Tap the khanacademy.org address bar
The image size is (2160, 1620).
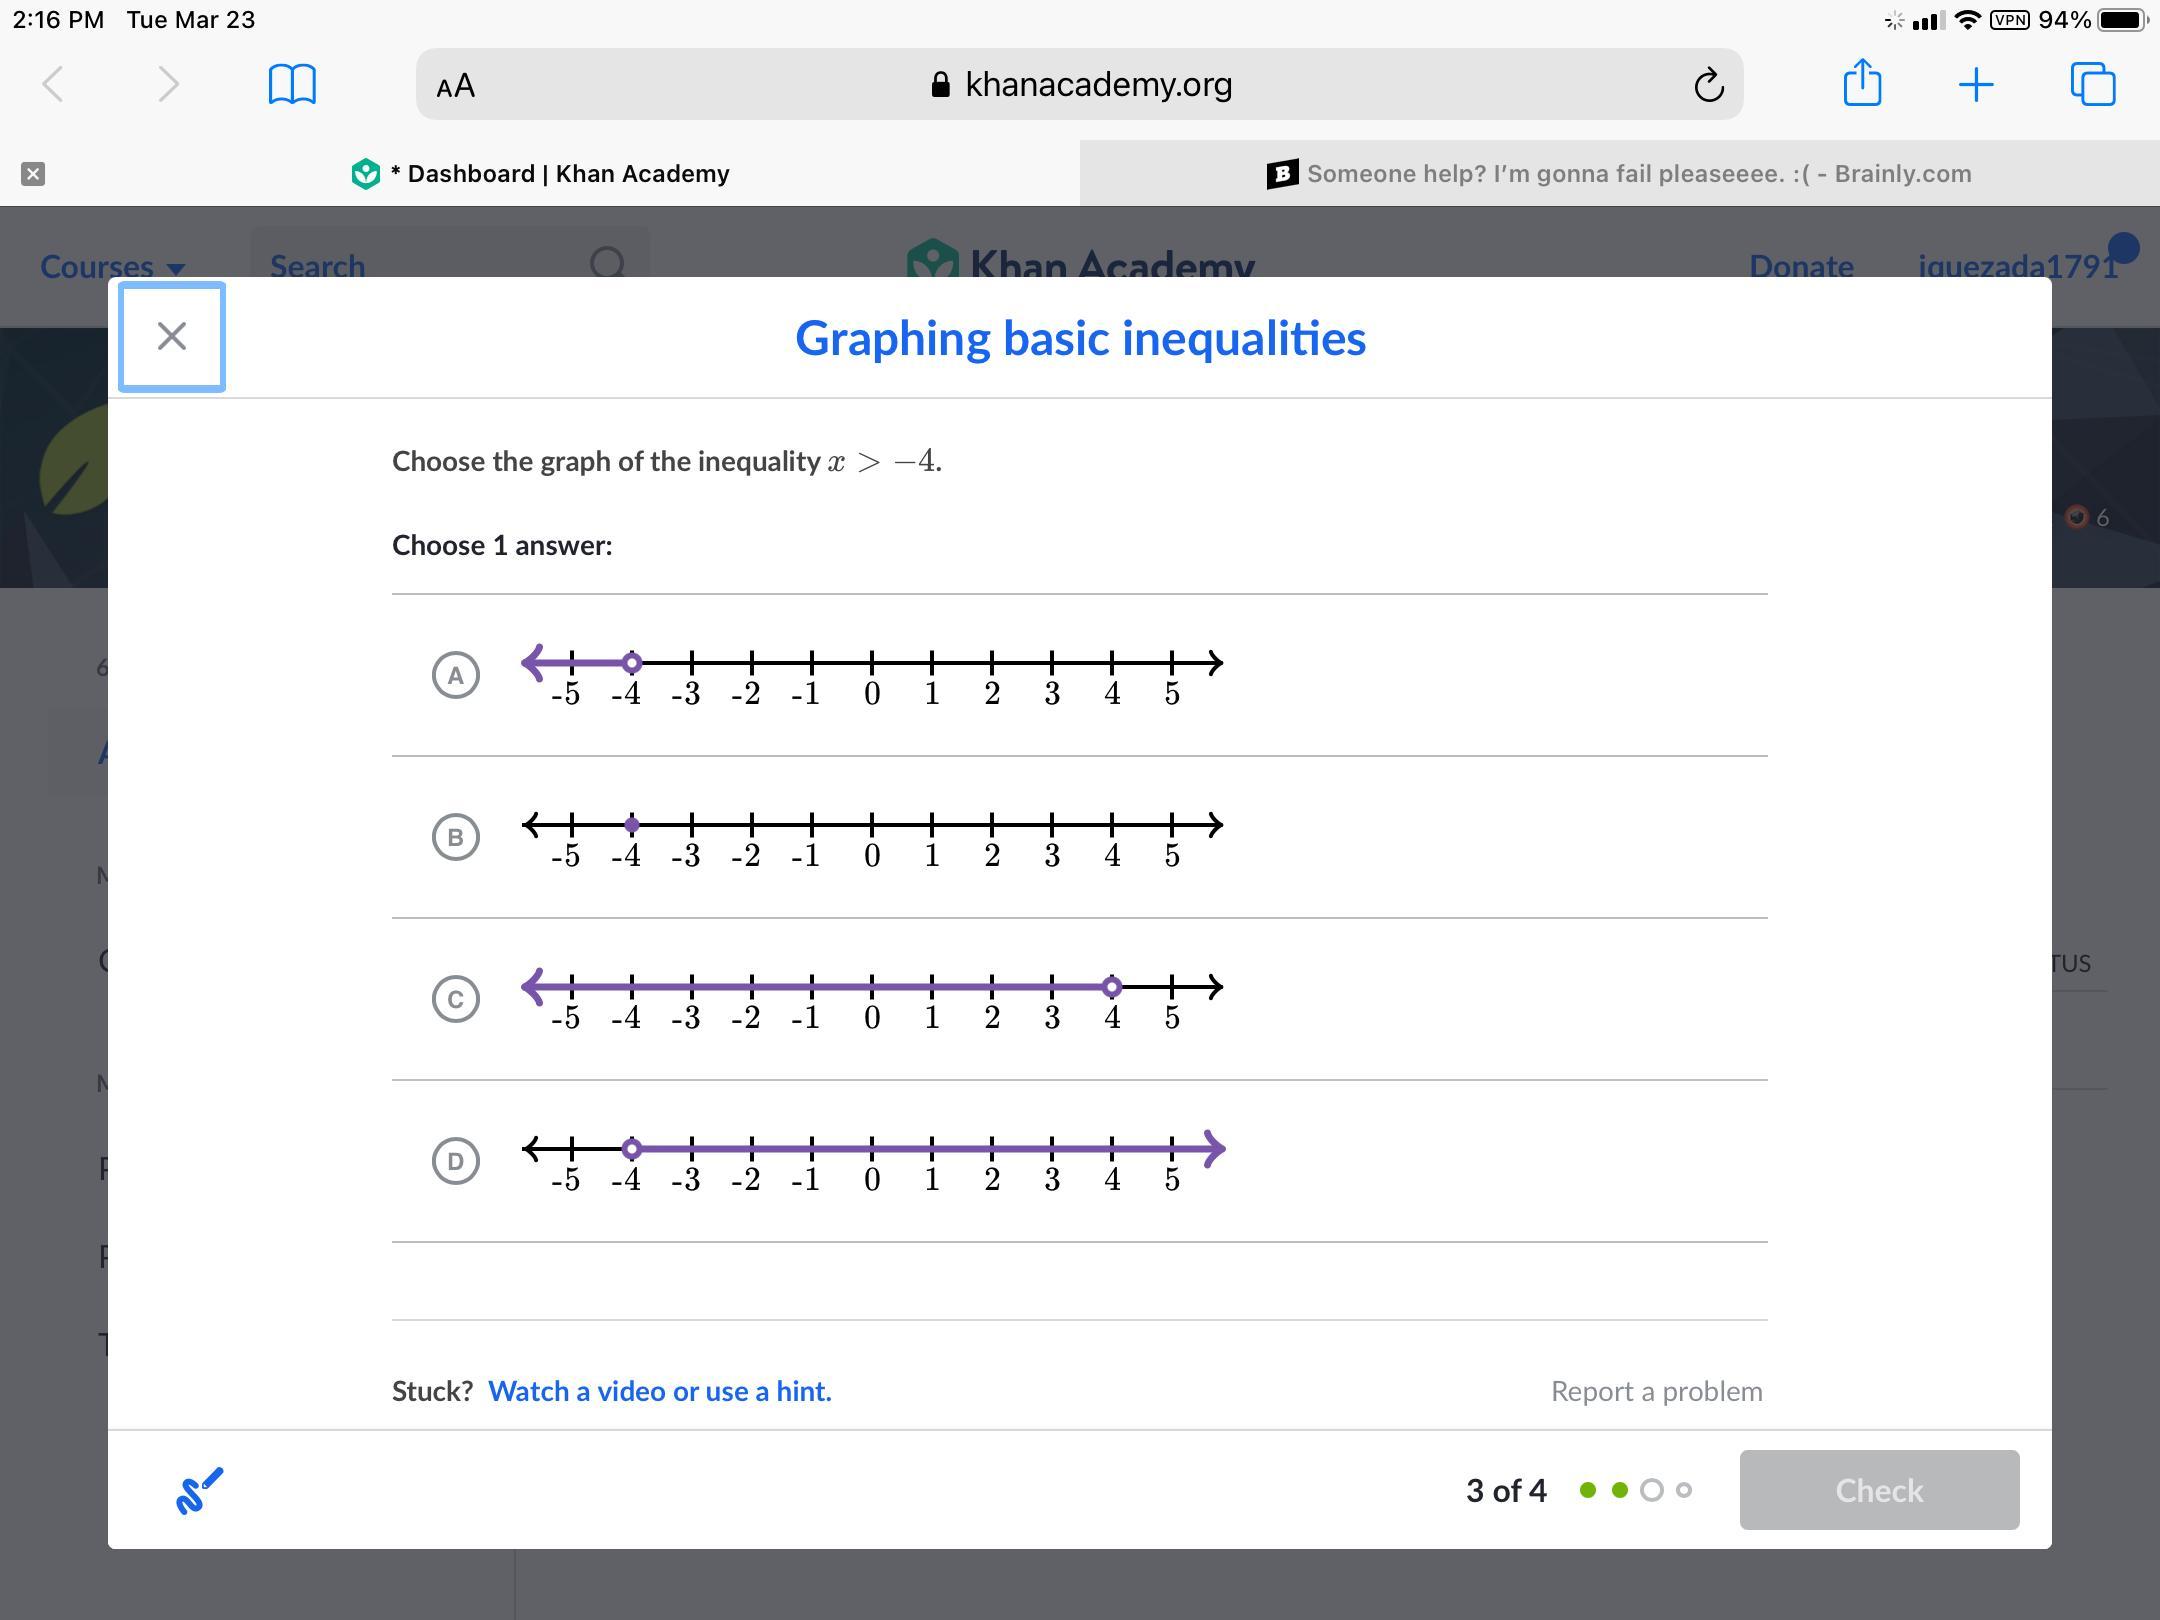(1080, 85)
